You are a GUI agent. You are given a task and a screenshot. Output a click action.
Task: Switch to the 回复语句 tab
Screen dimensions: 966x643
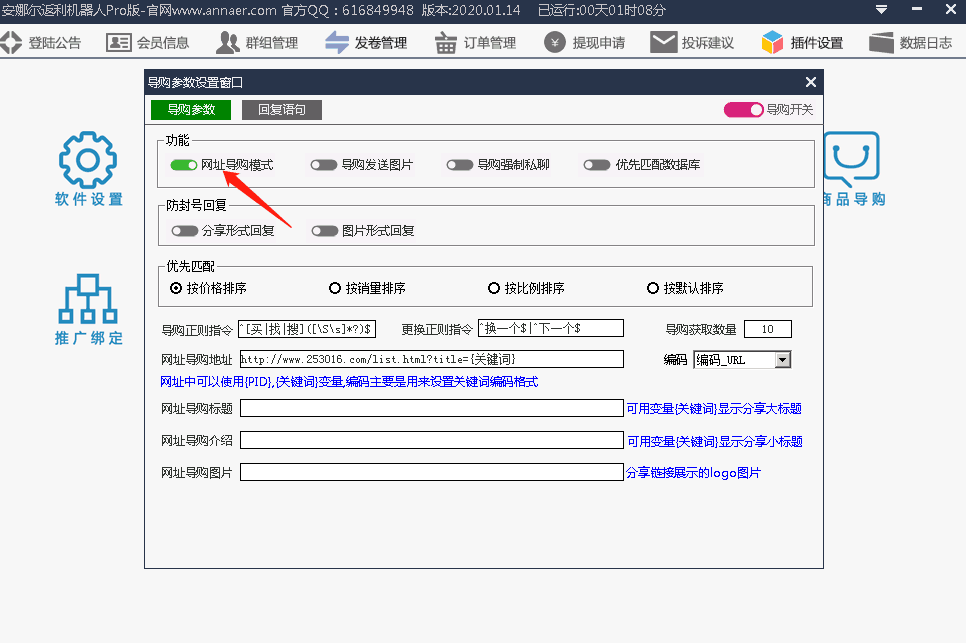(282, 110)
